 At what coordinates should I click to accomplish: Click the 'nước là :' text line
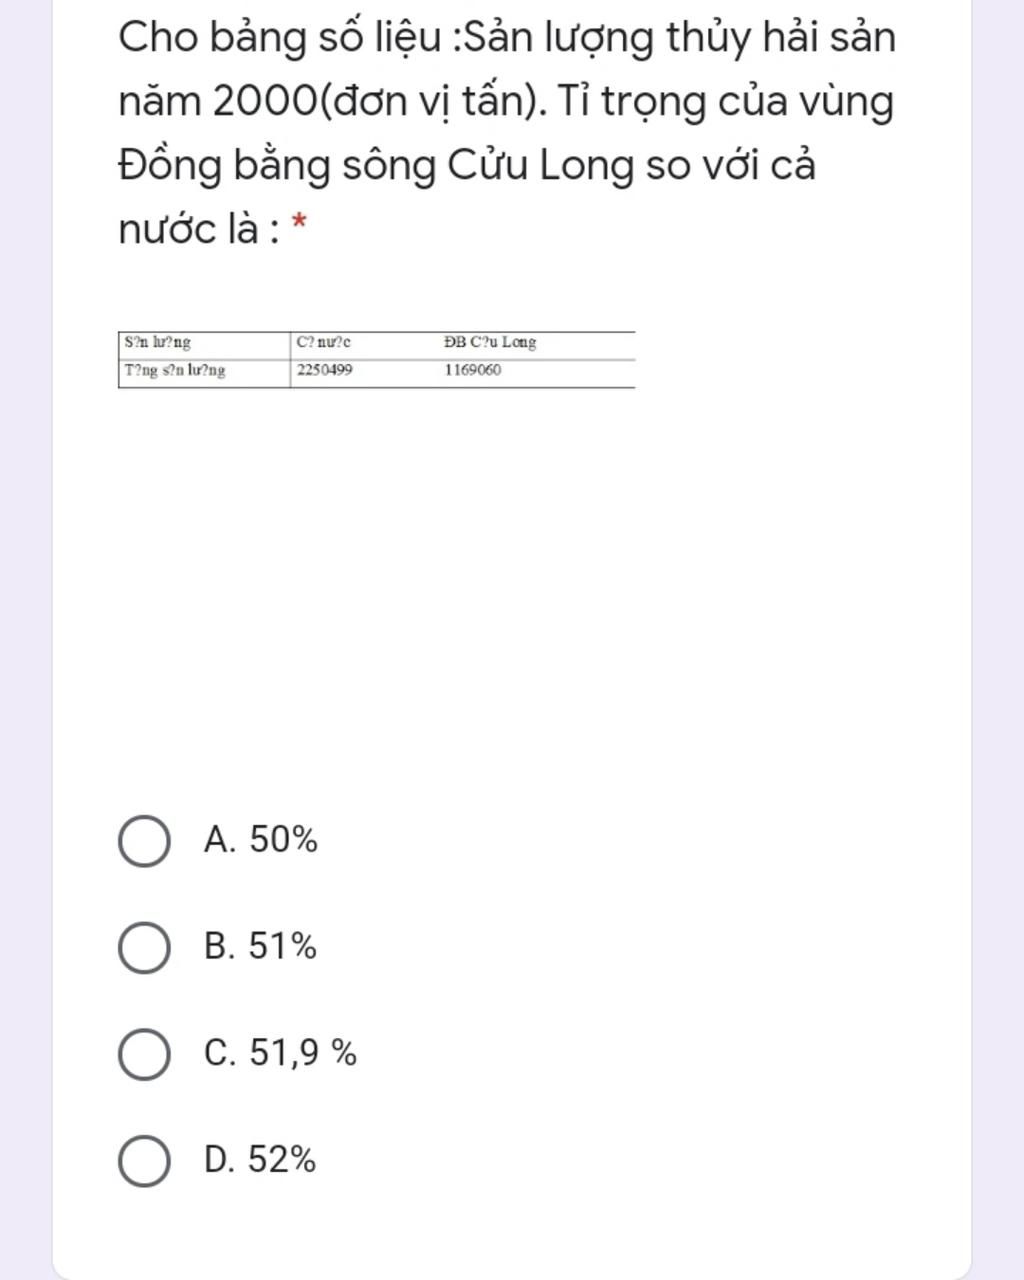point(198,229)
